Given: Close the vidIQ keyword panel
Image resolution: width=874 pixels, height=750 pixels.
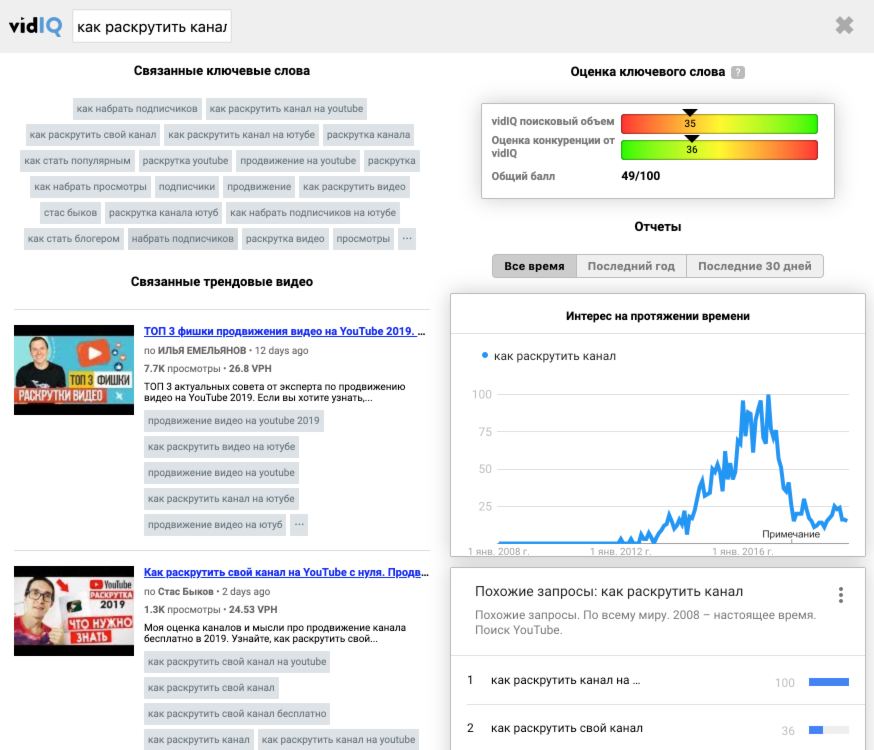Looking at the screenshot, I should 844,25.
